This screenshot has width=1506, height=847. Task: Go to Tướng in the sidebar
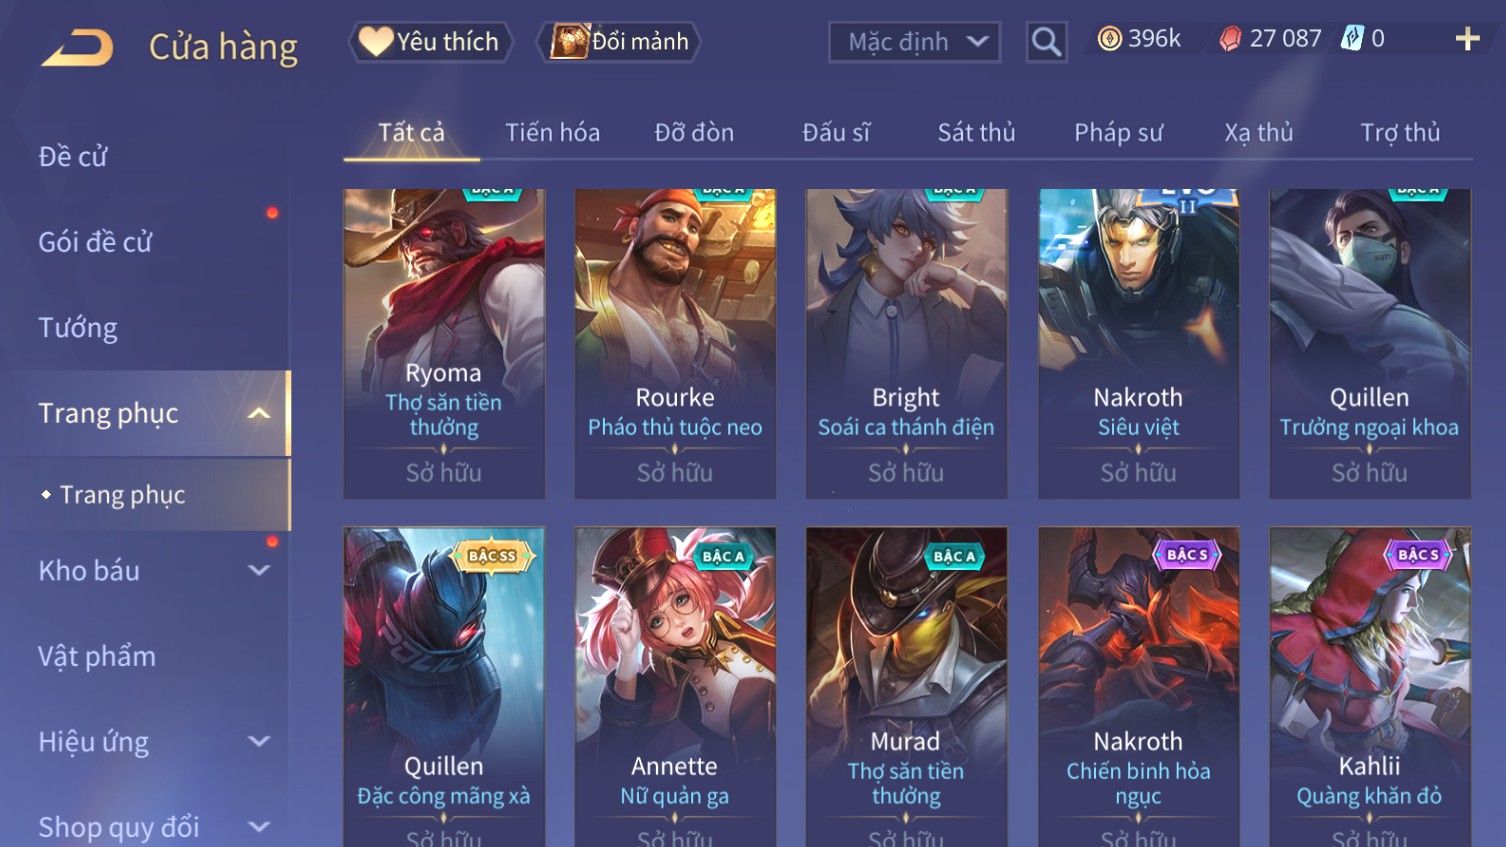tap(78, 328)
